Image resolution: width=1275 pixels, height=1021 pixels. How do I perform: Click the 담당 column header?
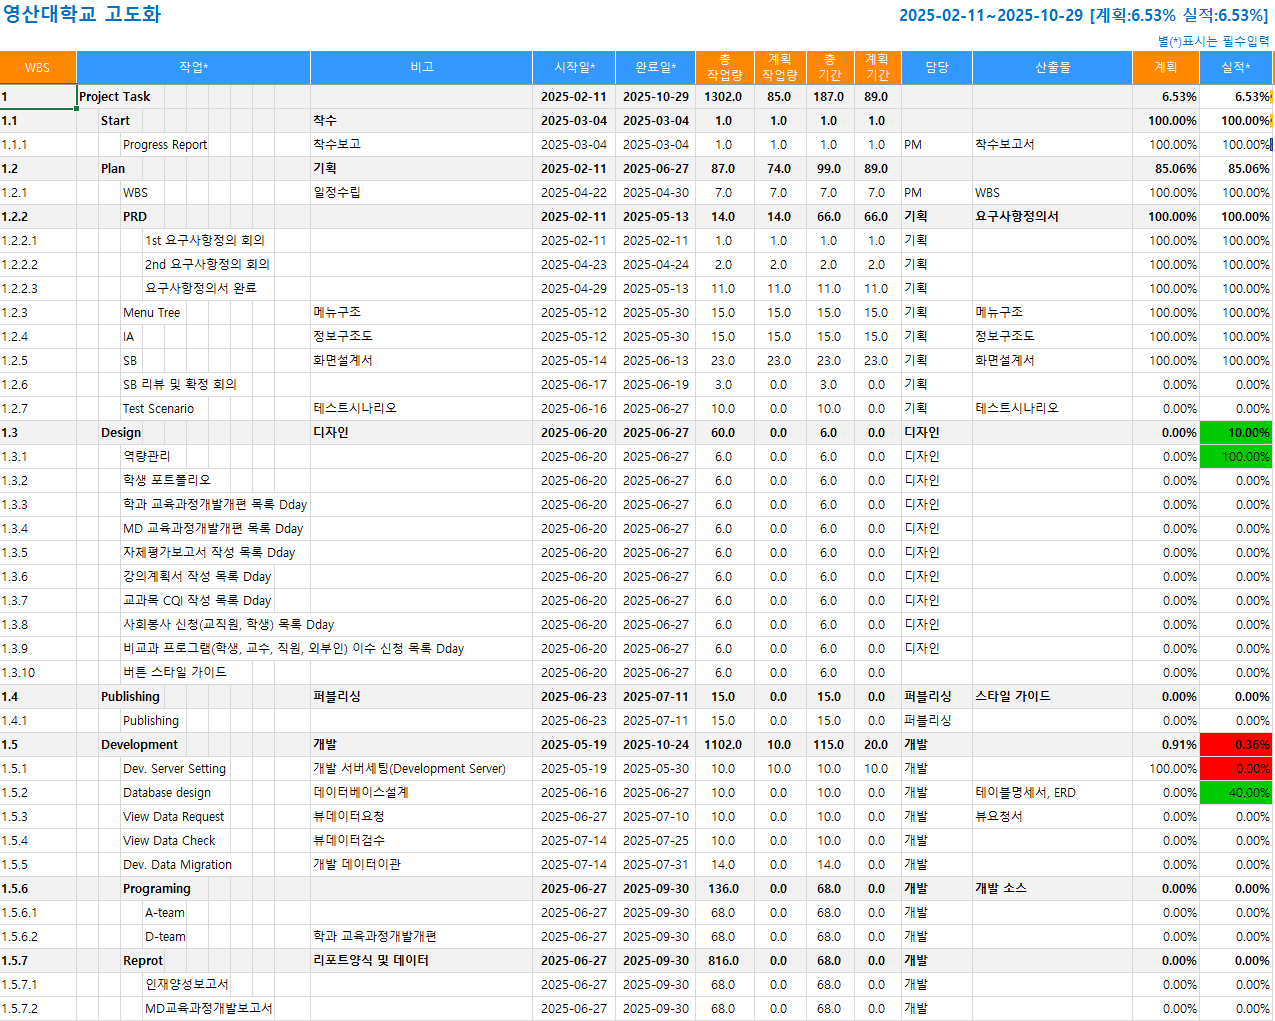pyautogui.click(x=936, y=68)
